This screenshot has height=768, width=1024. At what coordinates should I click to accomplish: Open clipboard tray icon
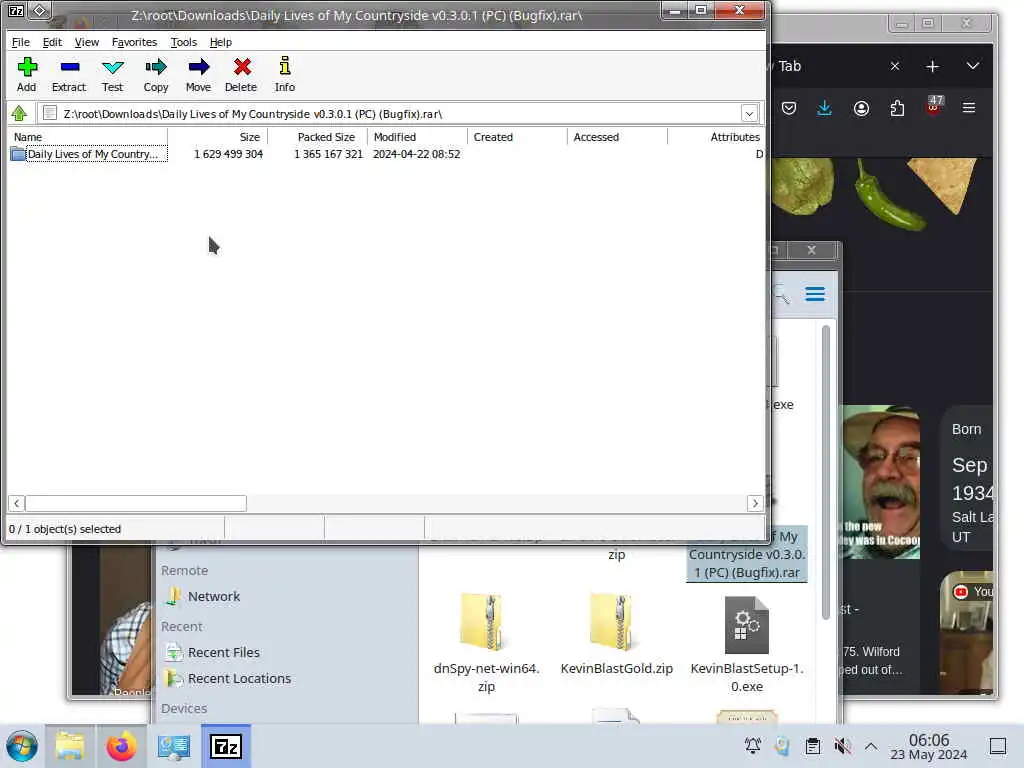click(812, 746)
